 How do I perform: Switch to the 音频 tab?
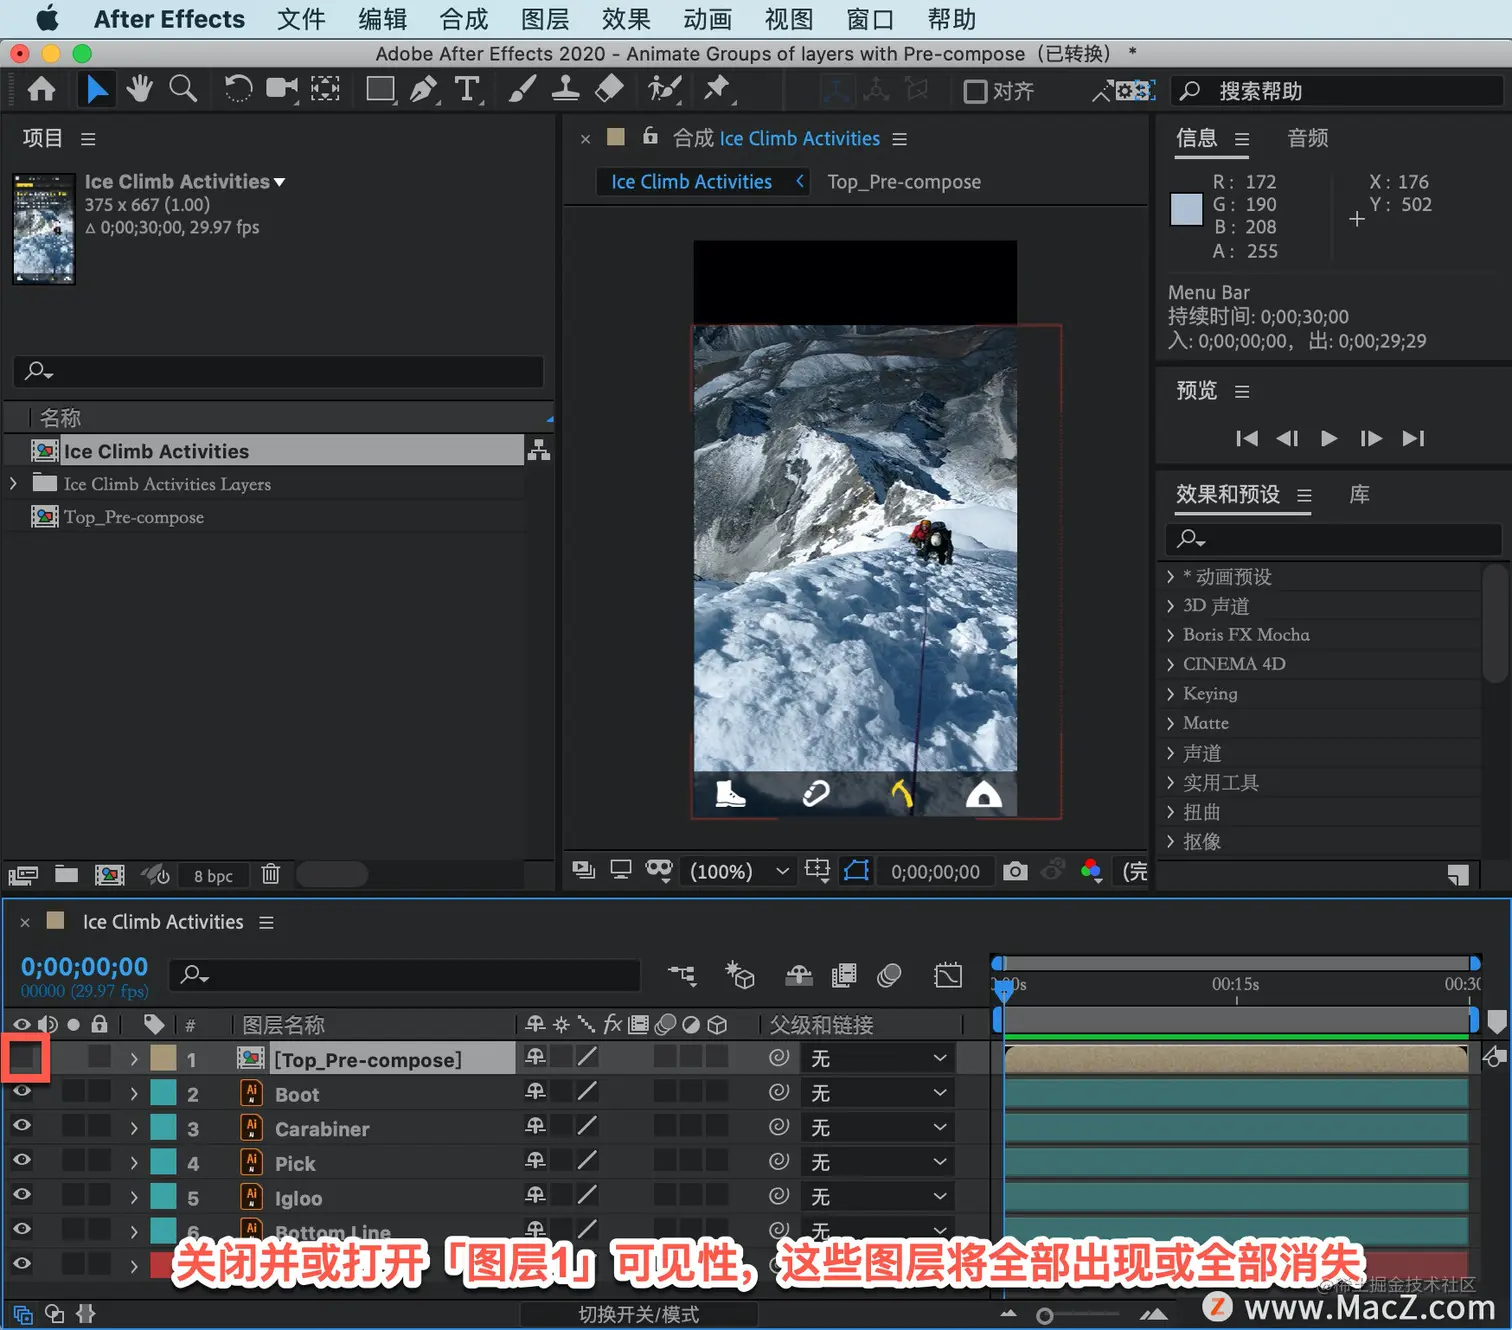[1308, 138]
